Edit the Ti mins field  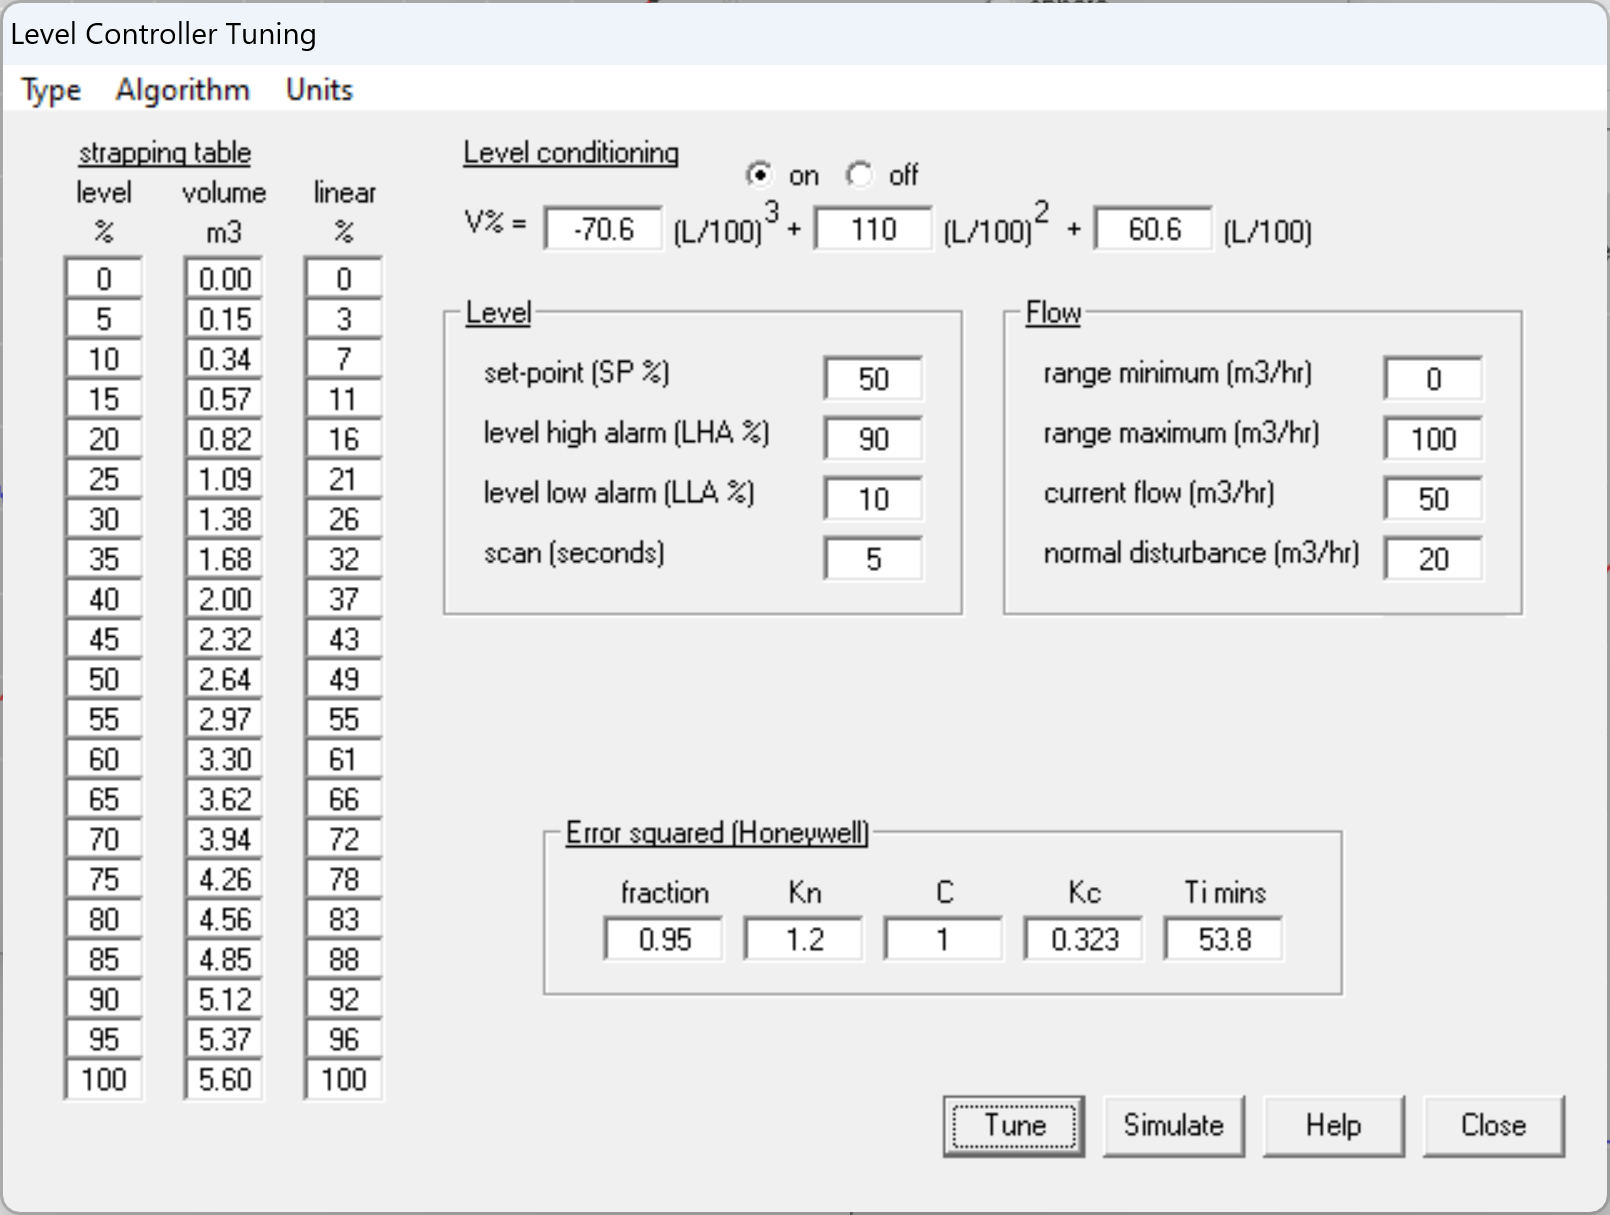point(1223,940)
